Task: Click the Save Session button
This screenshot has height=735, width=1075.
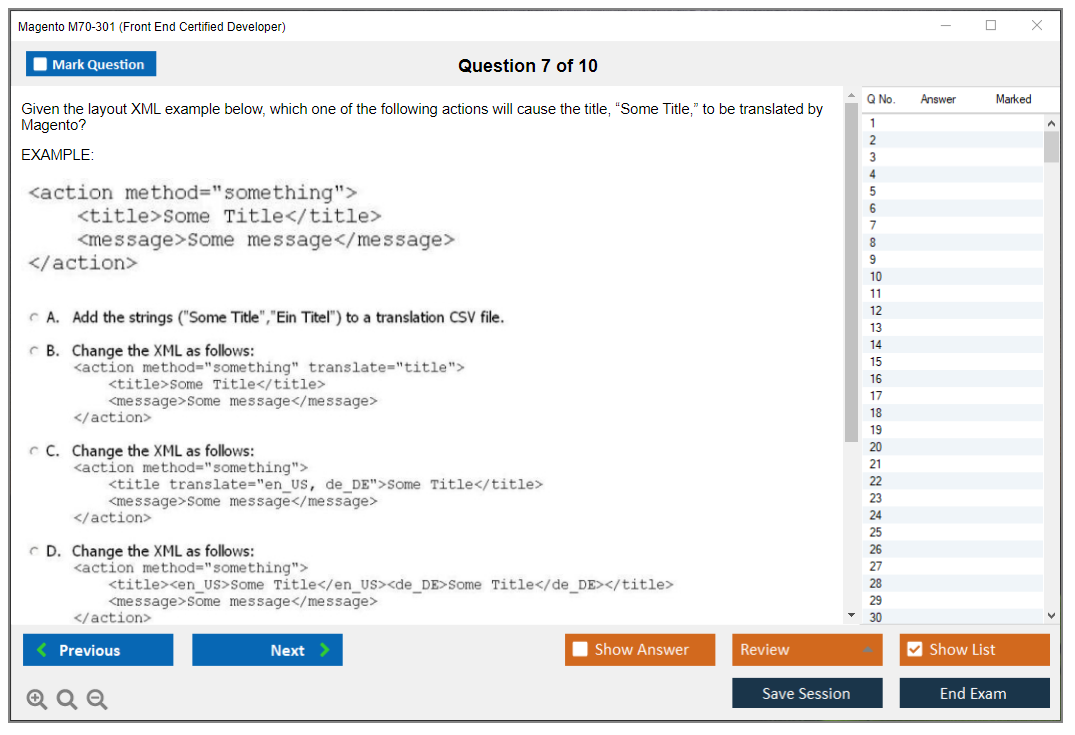Action: pyautogui.click(x=806, y=693)
